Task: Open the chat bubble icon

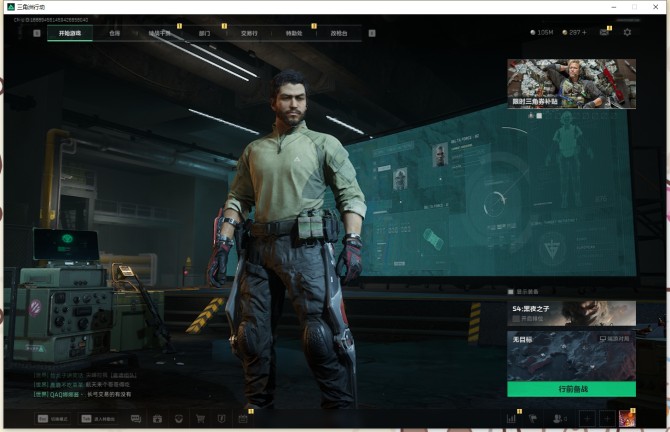Action: (136, 419)
